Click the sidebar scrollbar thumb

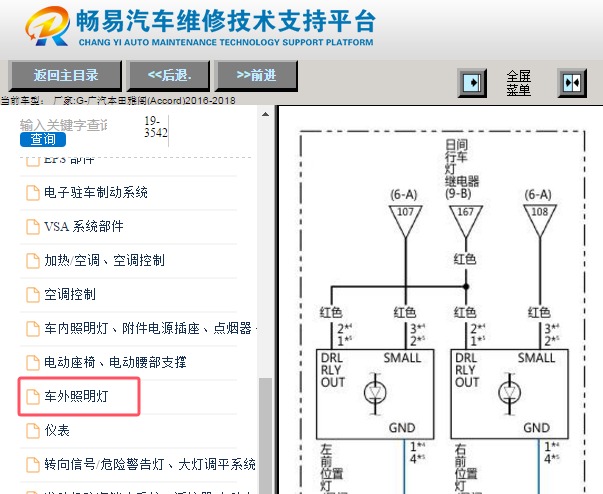(x=265, y=436)
